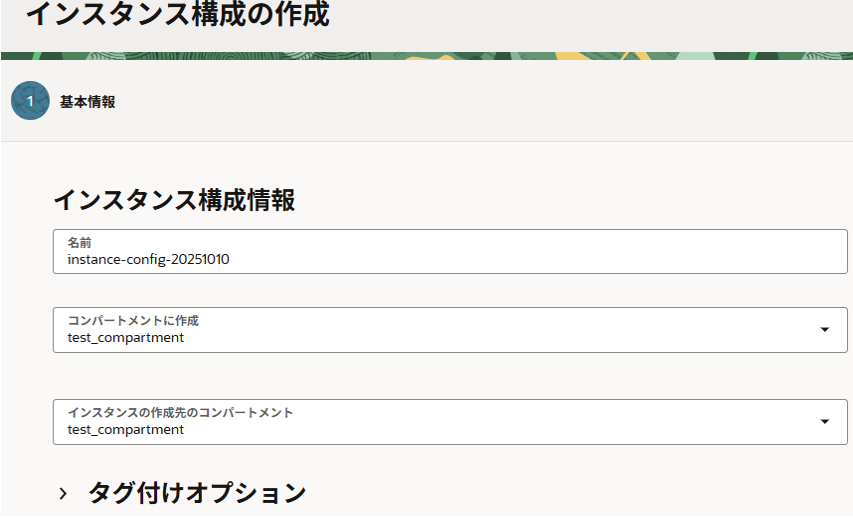Viewport: 853px width, 519px height.
Task: Click the arrow icon on コンパートメントに作成
Action: (x=824, y=330)
